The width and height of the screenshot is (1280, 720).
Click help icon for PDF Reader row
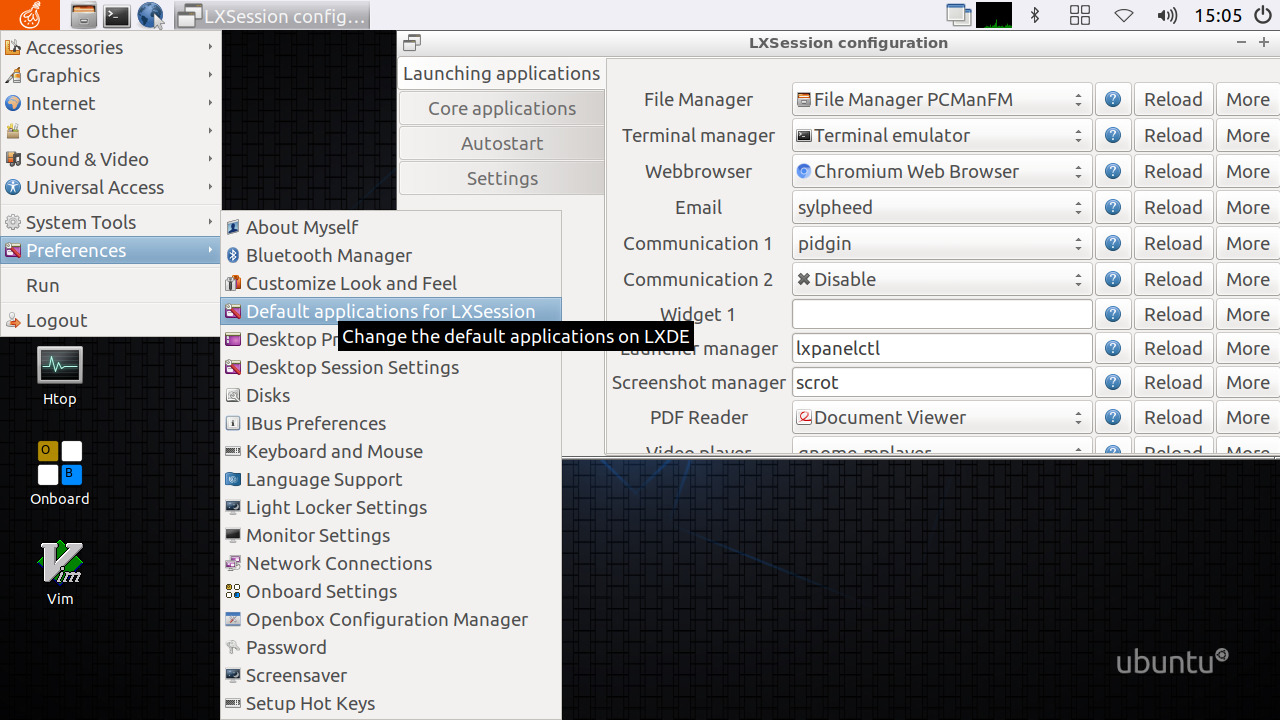click(x=1113, y=418)
